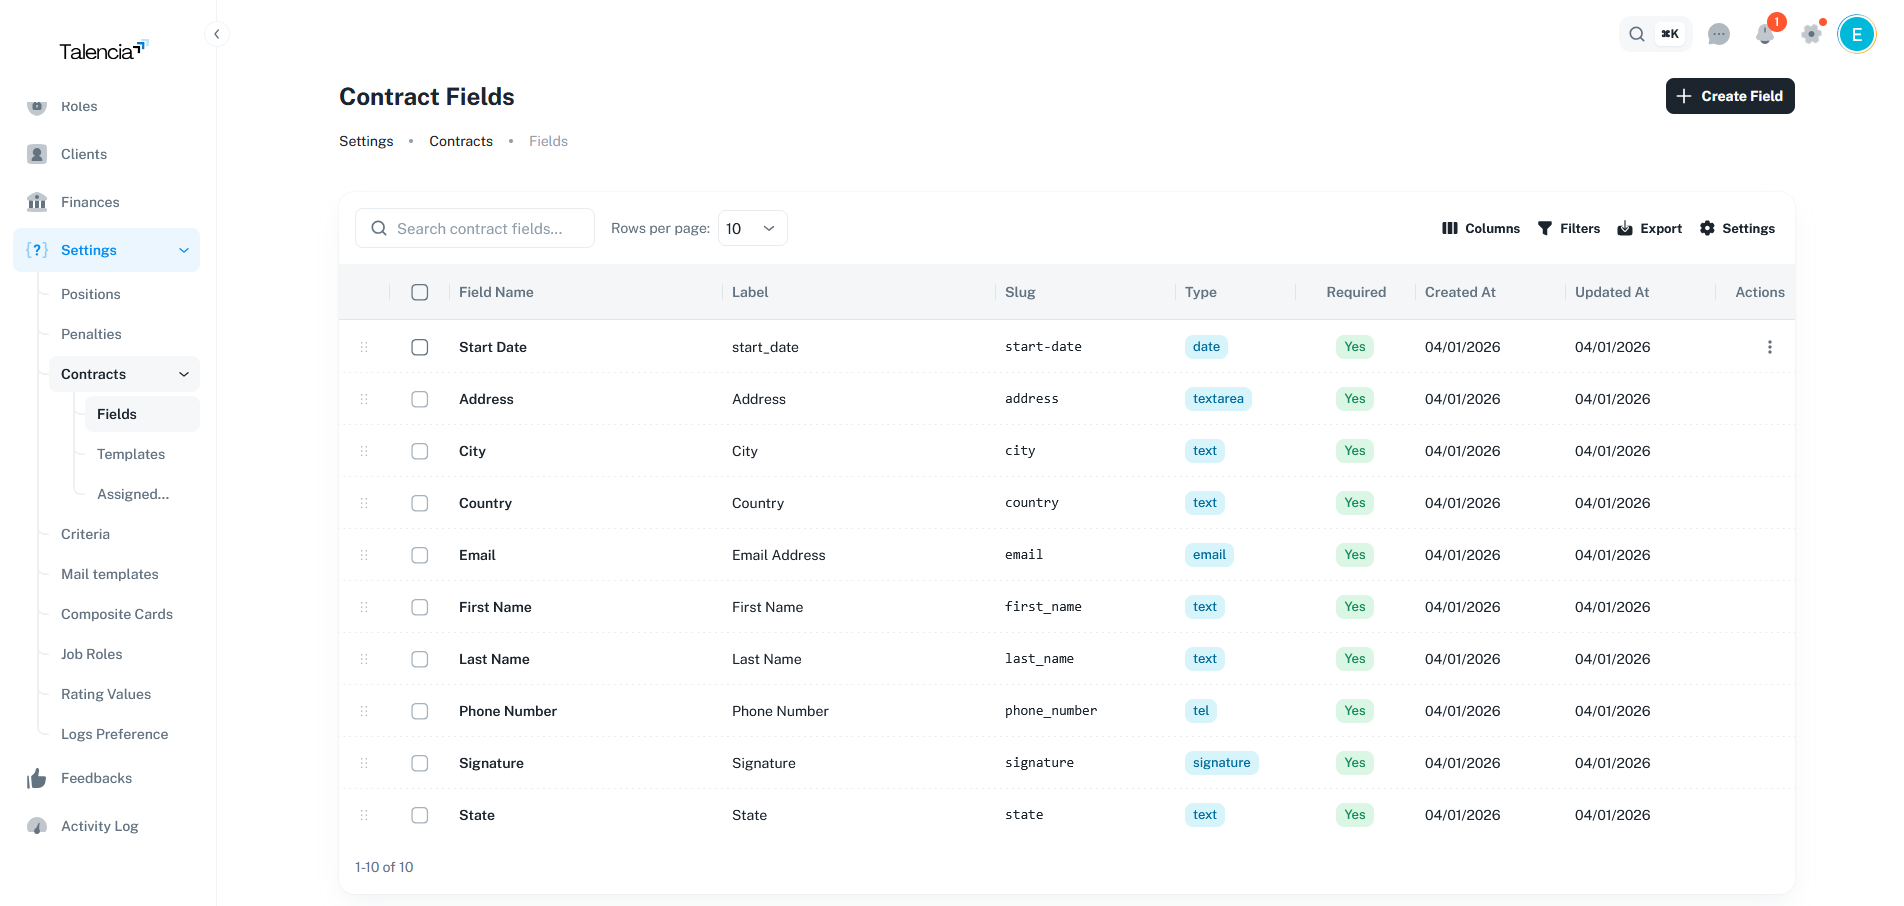Open the notifications bell
The width and height of the screenshot is (1904, 906).
[x=1764, y=33]
